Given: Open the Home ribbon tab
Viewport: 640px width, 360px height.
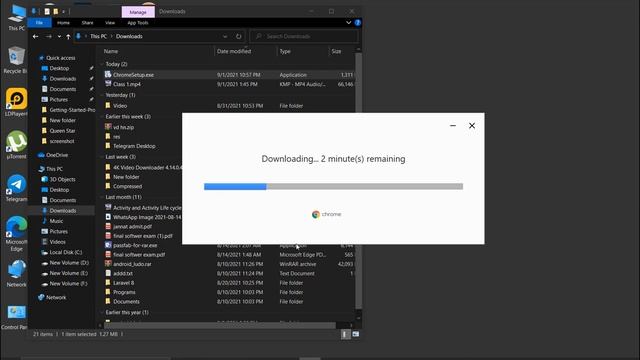Looking at the screenshot, I should pos(63,23).
